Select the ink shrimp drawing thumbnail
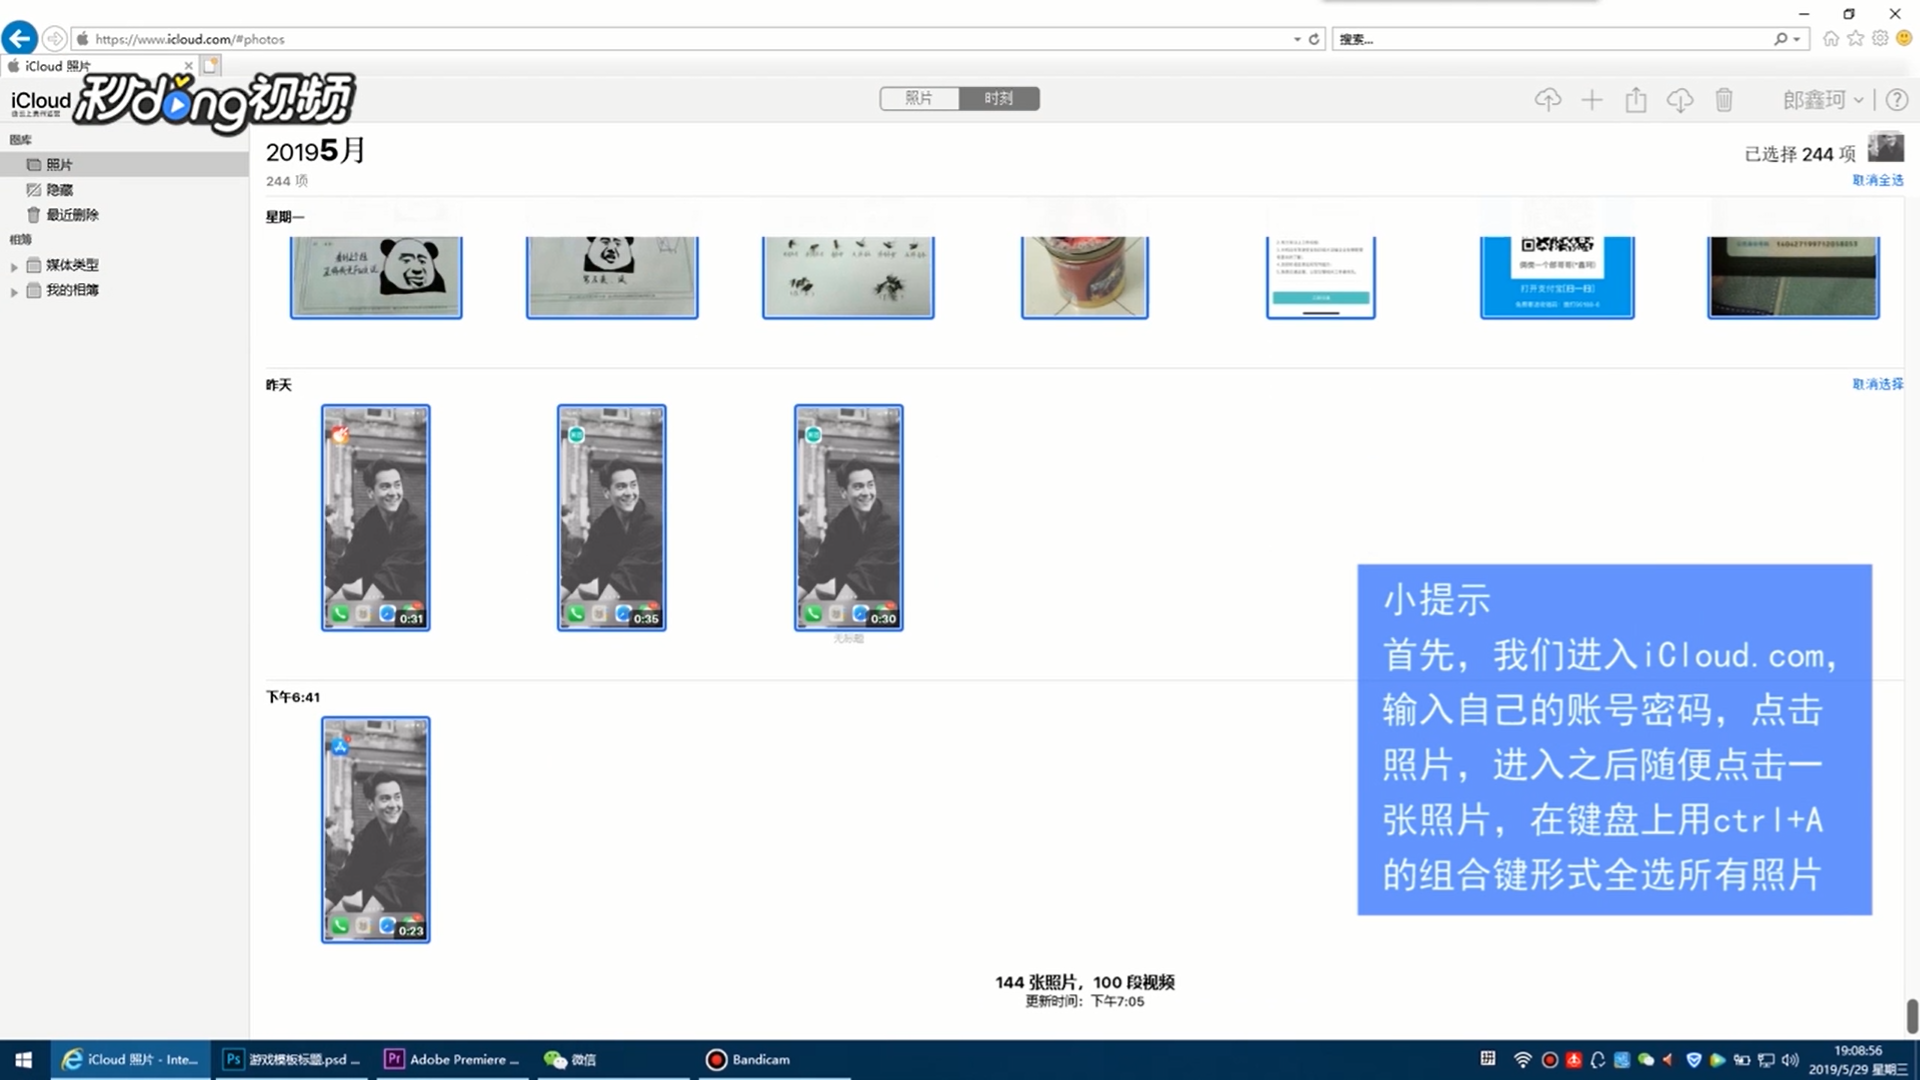This screenshot has height=1080, width=1920. coord(848,277)
